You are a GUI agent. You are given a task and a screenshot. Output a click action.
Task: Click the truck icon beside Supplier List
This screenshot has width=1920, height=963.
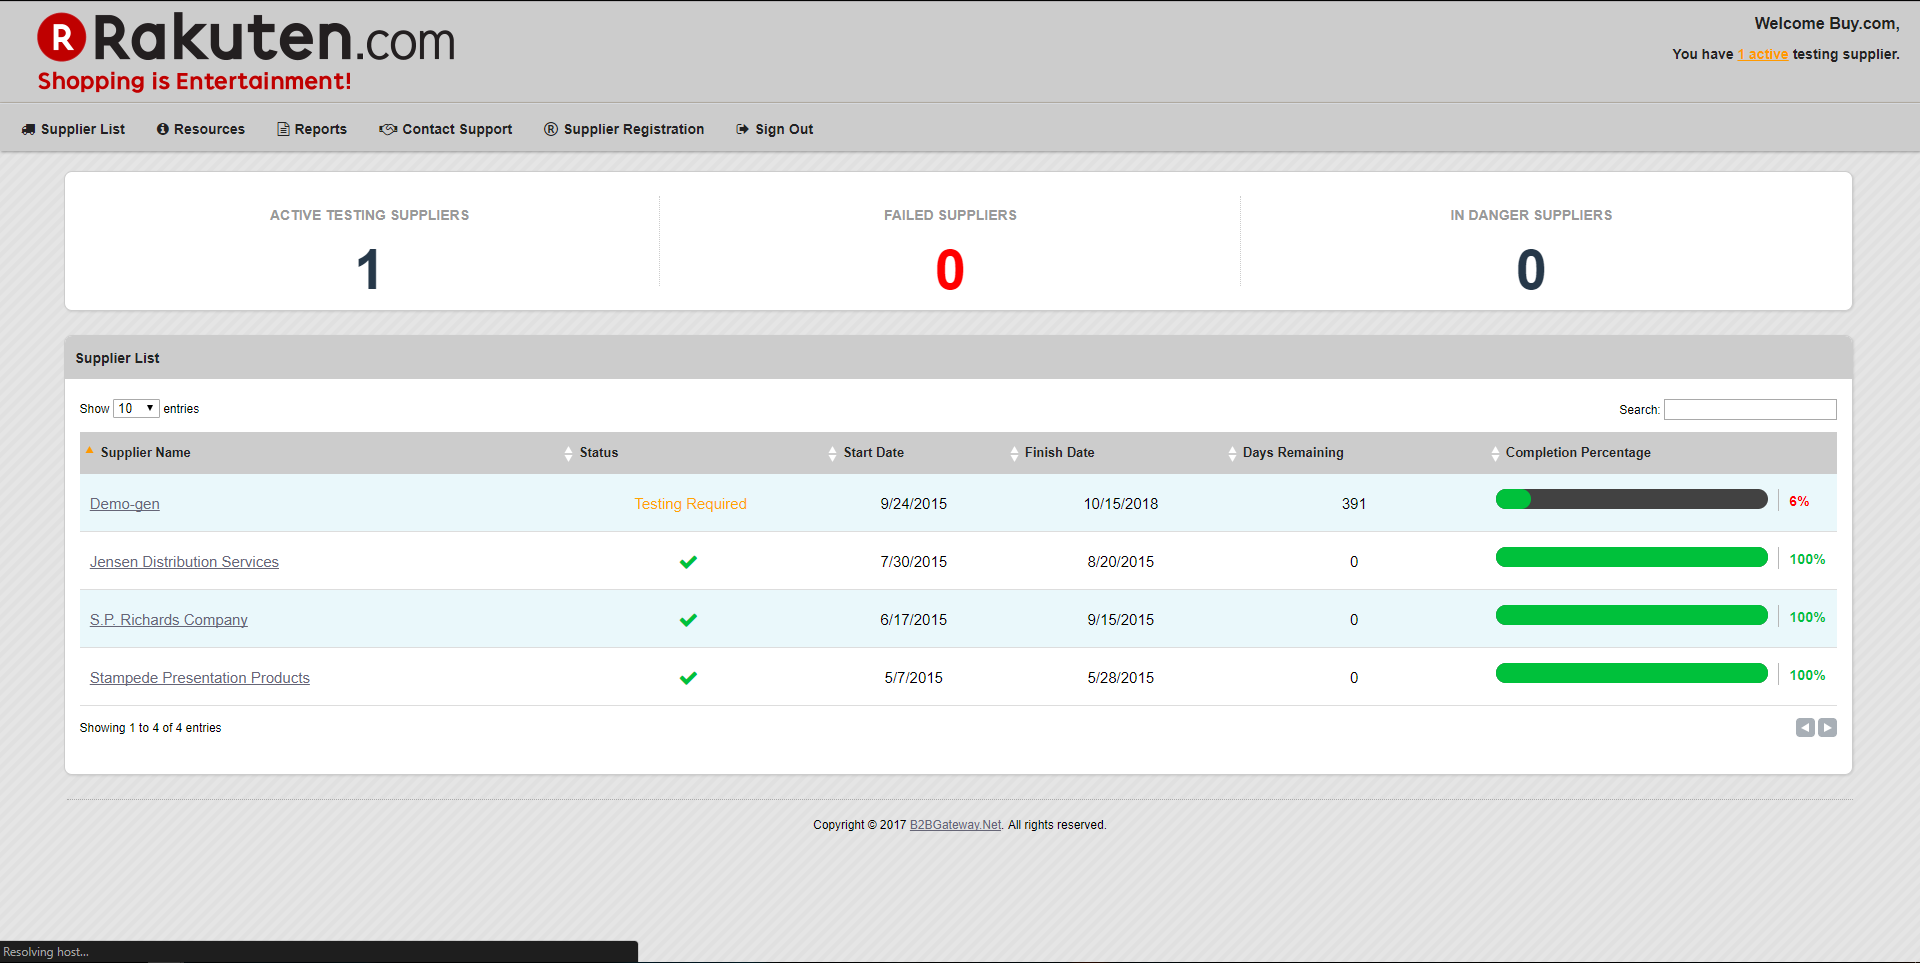pos(28,129)
